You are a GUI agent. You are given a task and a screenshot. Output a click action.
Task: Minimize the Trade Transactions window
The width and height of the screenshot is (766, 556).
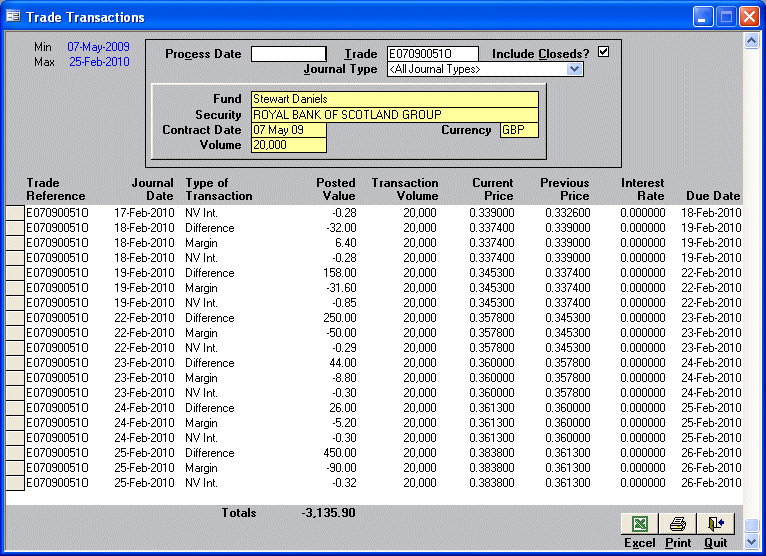(x=704, y=17)
